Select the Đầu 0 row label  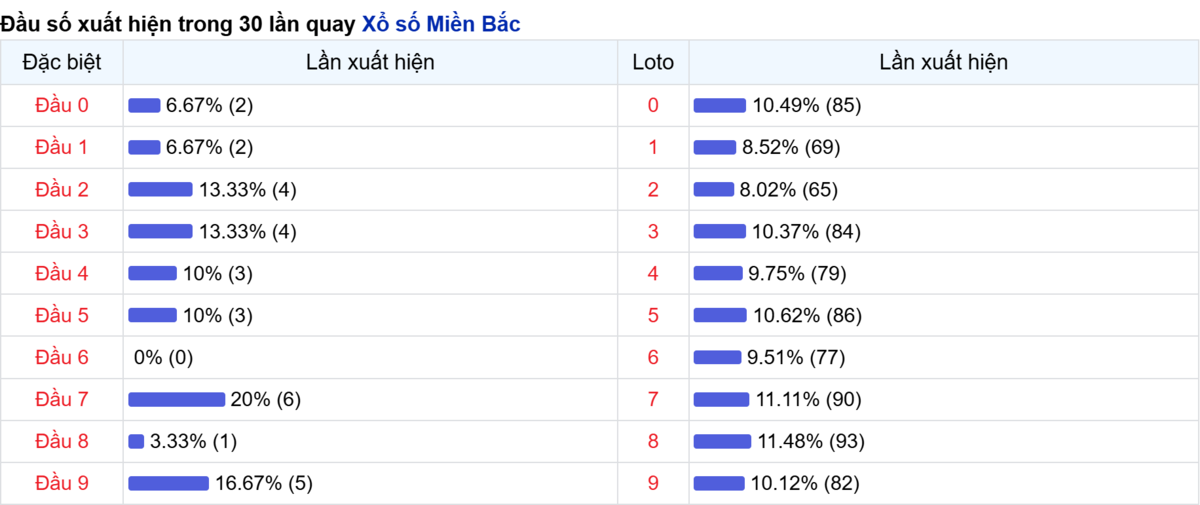click(x=62, y=105)
